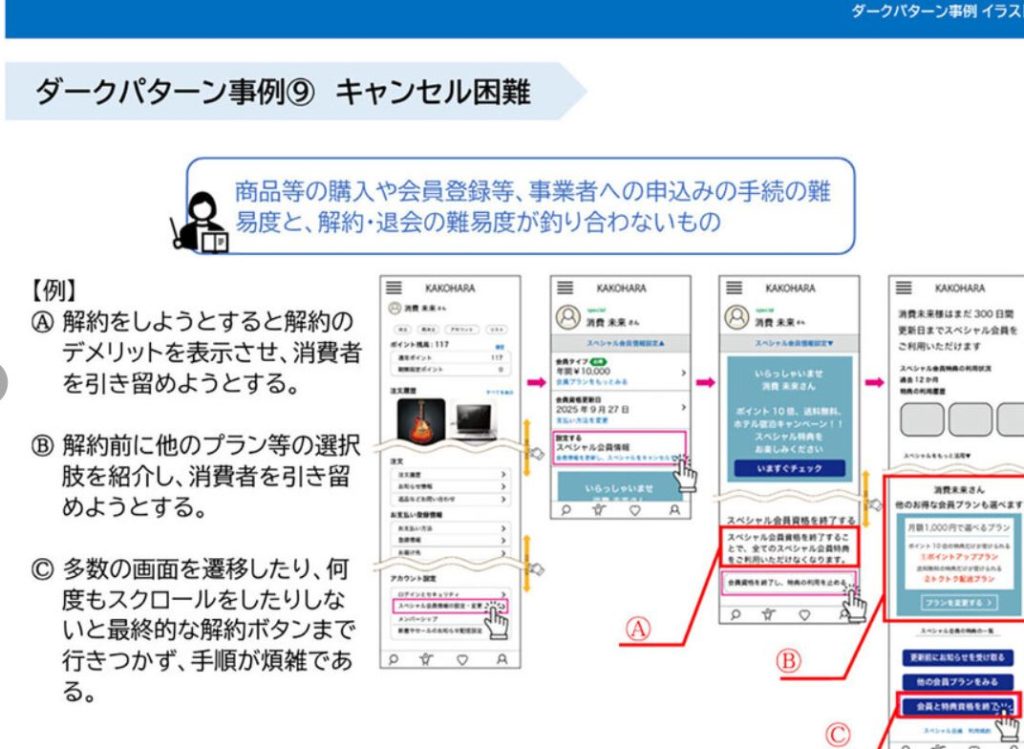
Task: Open the 年間¥10,000 membership type row chevron
Action: [683, 373]
